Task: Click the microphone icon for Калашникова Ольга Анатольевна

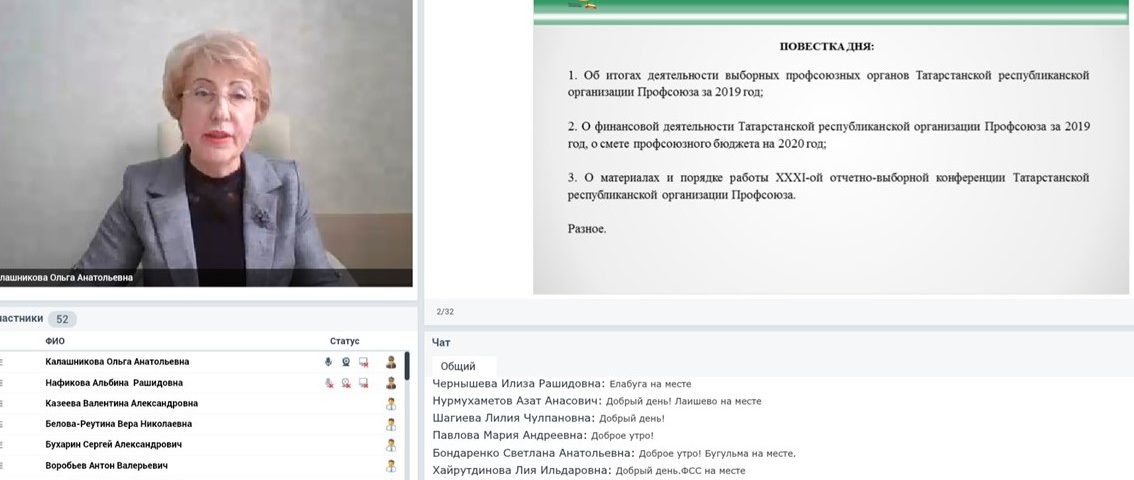Action: pos(328,362)
